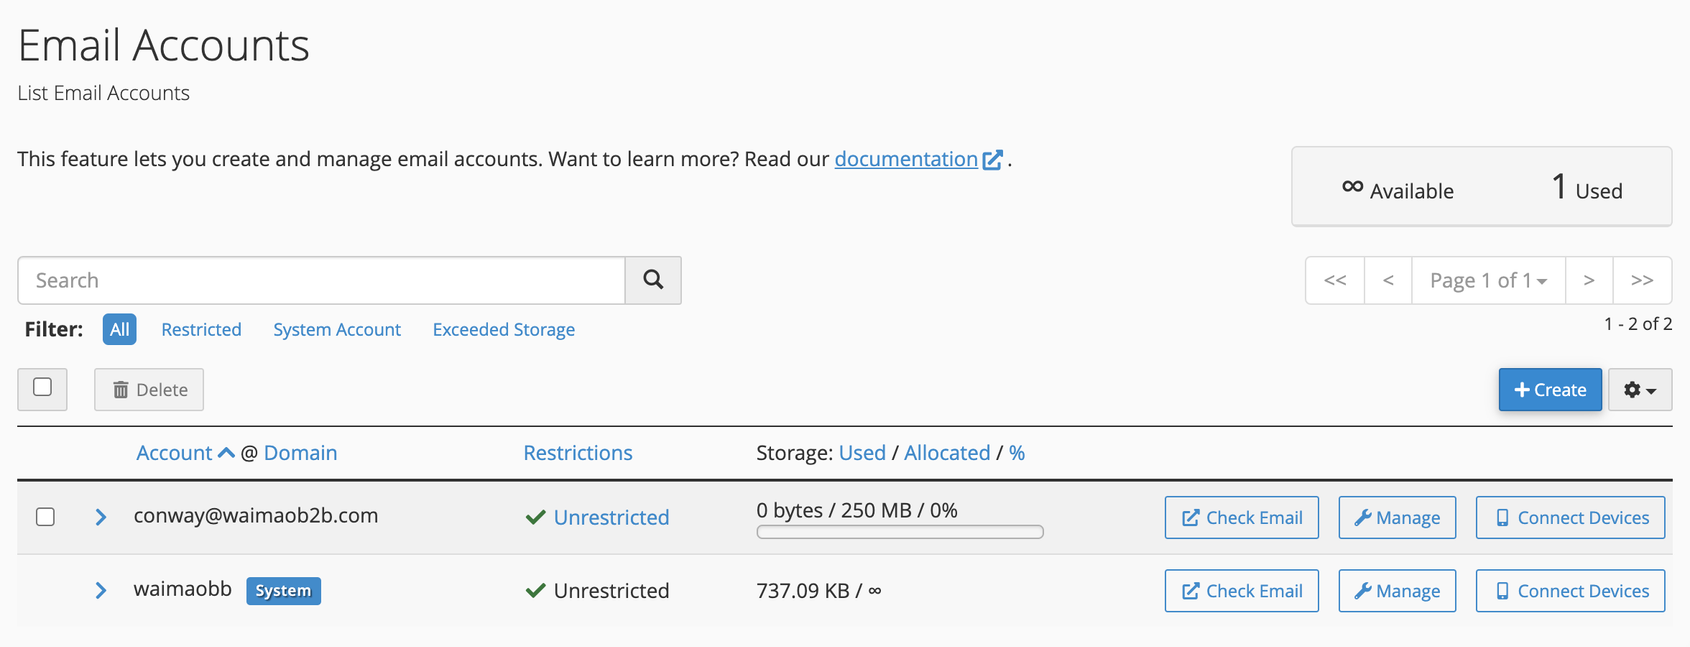The width and height of the screenshot is (1690, 647).
Task: Click Connect Devices for conway@waimaob2b.com
Action: tap(1570, 518)
